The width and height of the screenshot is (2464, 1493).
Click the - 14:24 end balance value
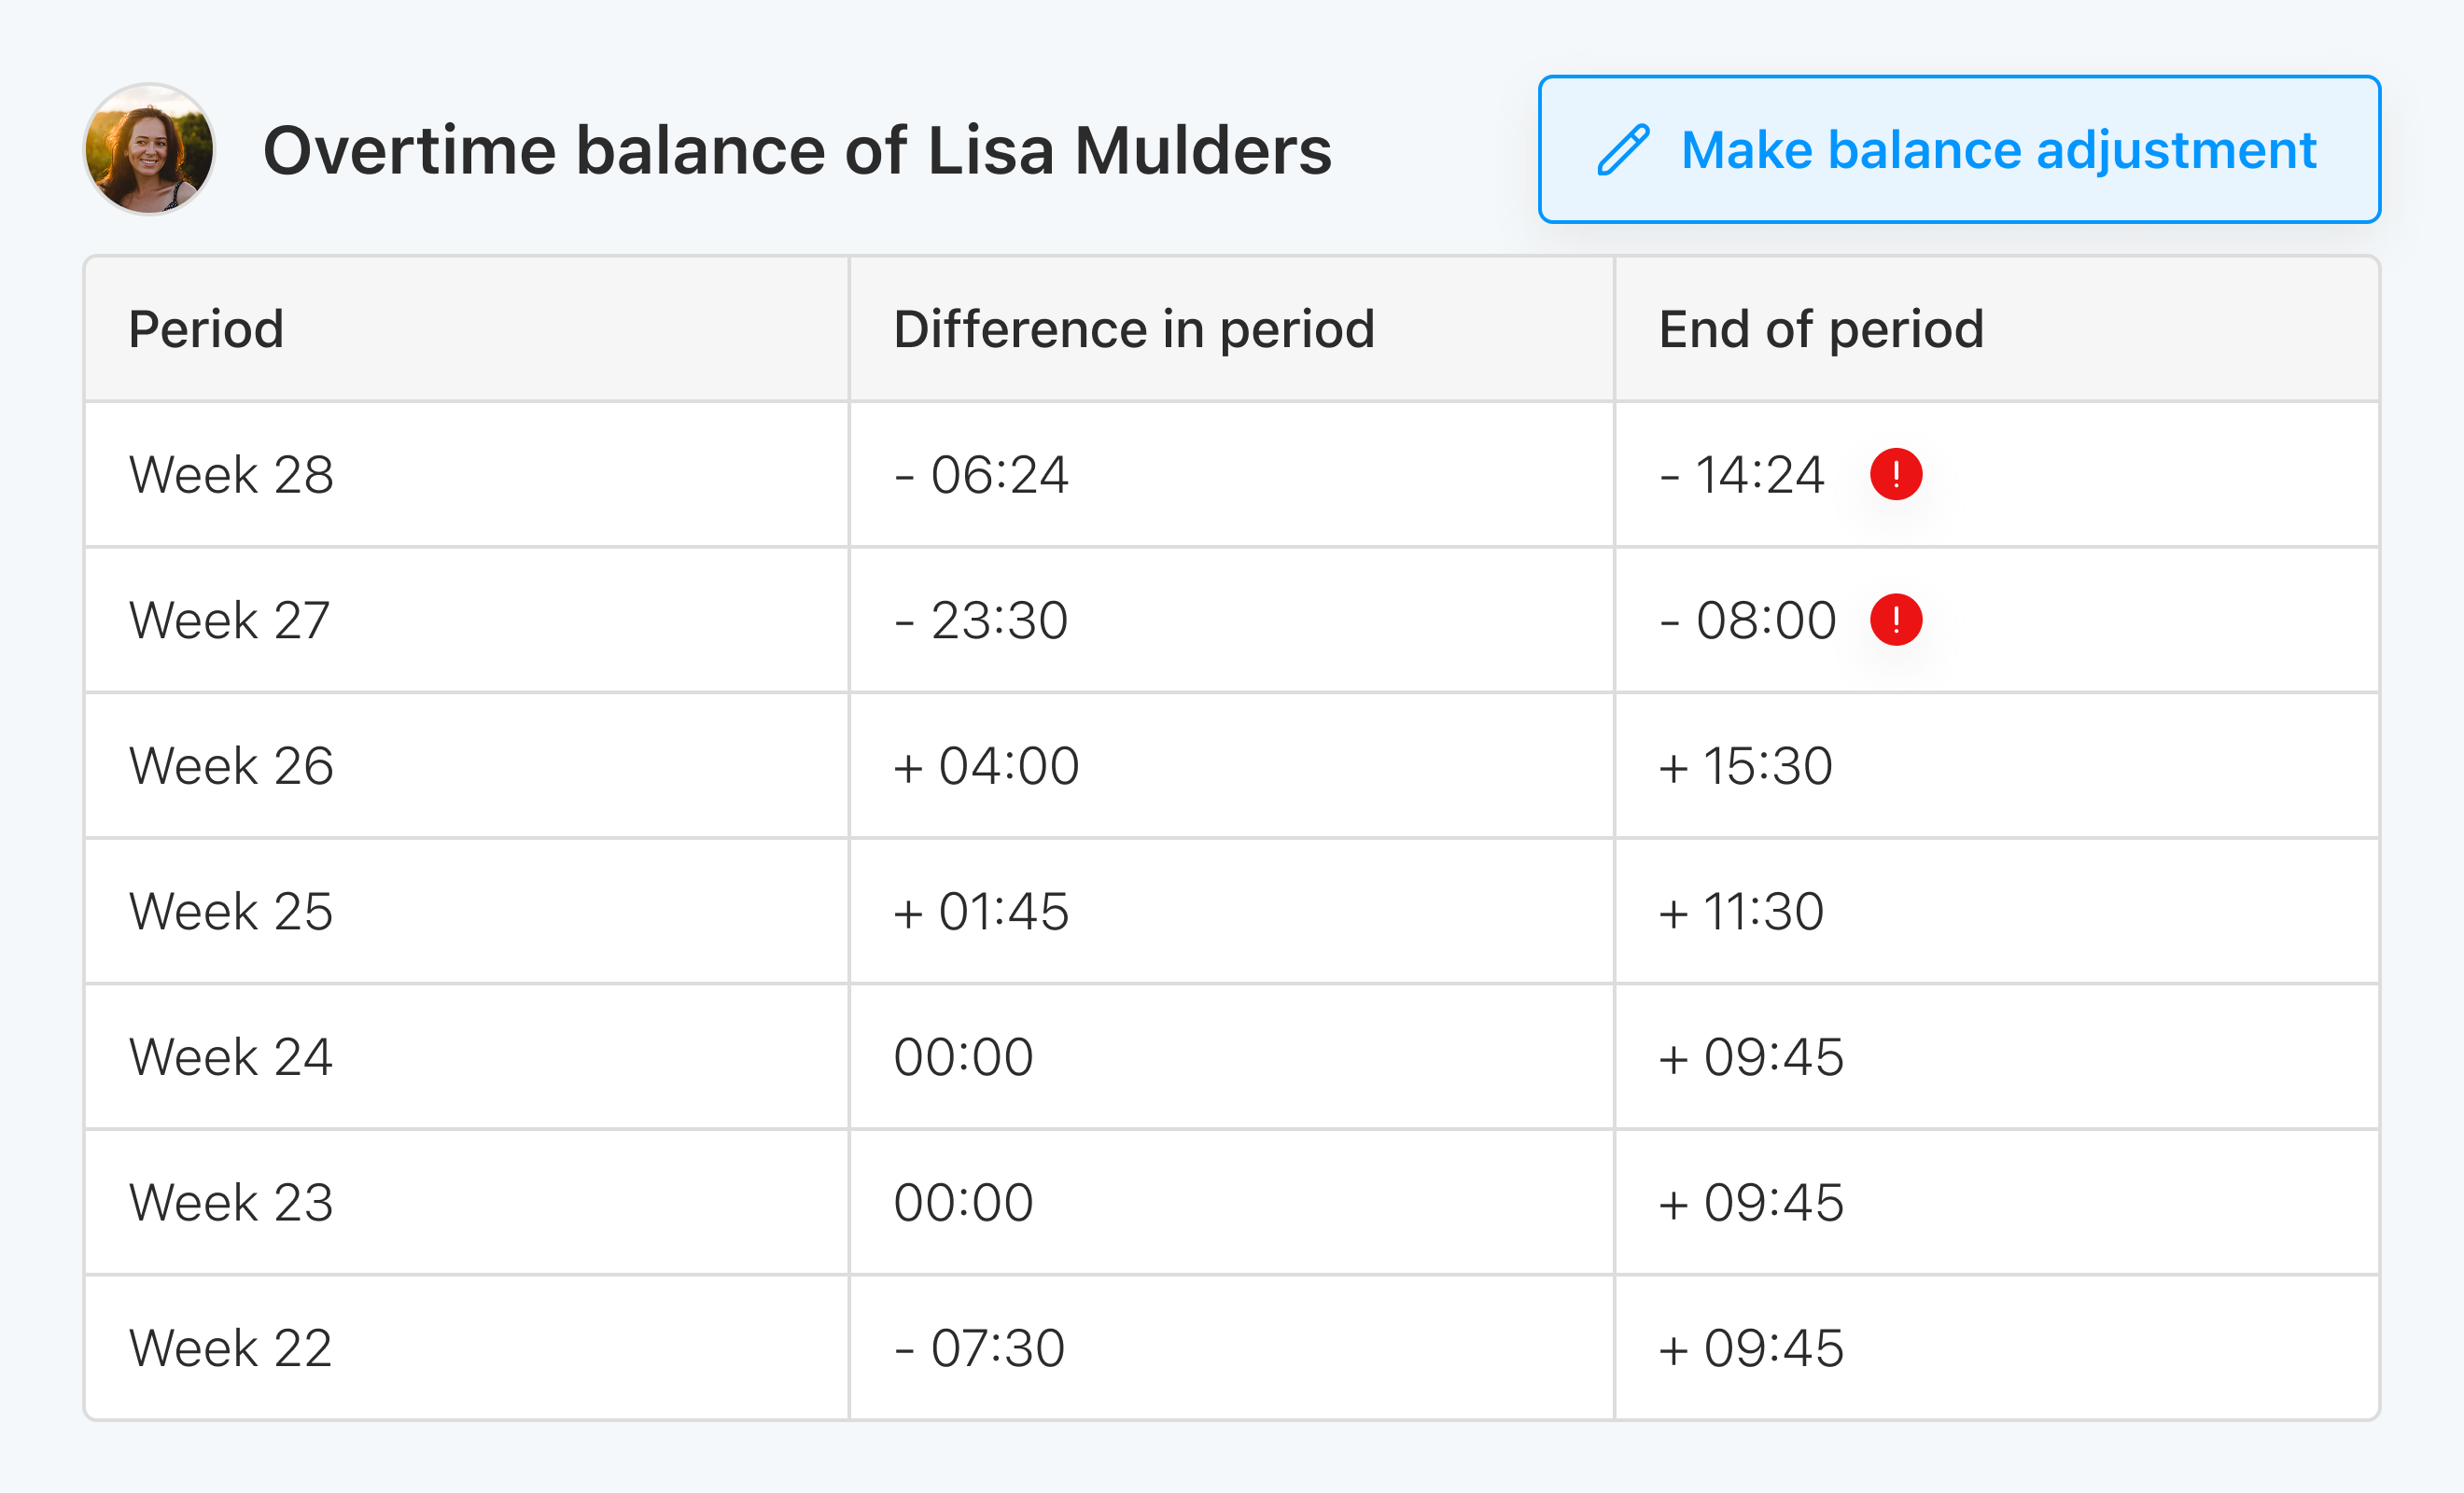1741,474
